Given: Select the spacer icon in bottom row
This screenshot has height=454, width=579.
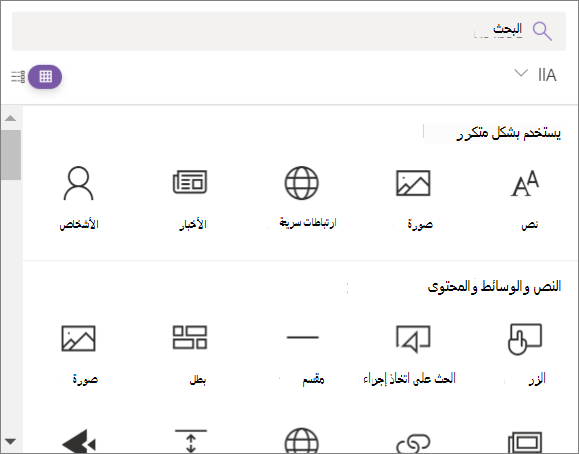Looking at the screenshot, I should click(191, 441).
